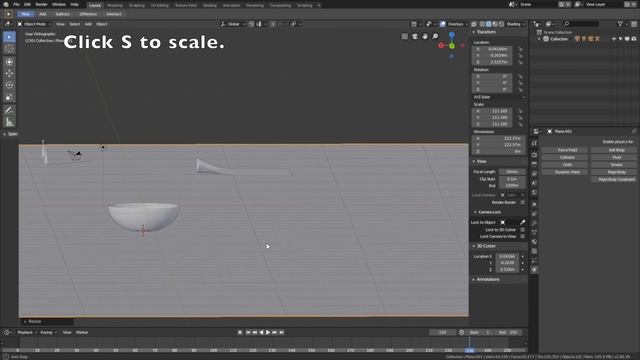Click the pan view hand icon
640x360 pixels.
(x=425, y=36)
